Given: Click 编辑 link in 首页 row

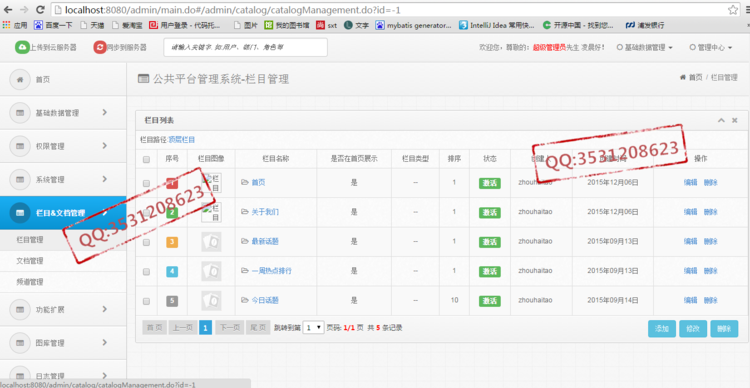Looking at the screenshot, I should pyautogui.click(x=690, y=182).
